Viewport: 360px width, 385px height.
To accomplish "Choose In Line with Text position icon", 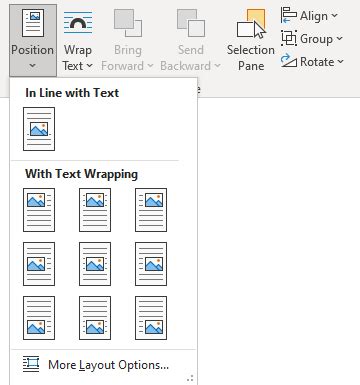I will [39, 129].
